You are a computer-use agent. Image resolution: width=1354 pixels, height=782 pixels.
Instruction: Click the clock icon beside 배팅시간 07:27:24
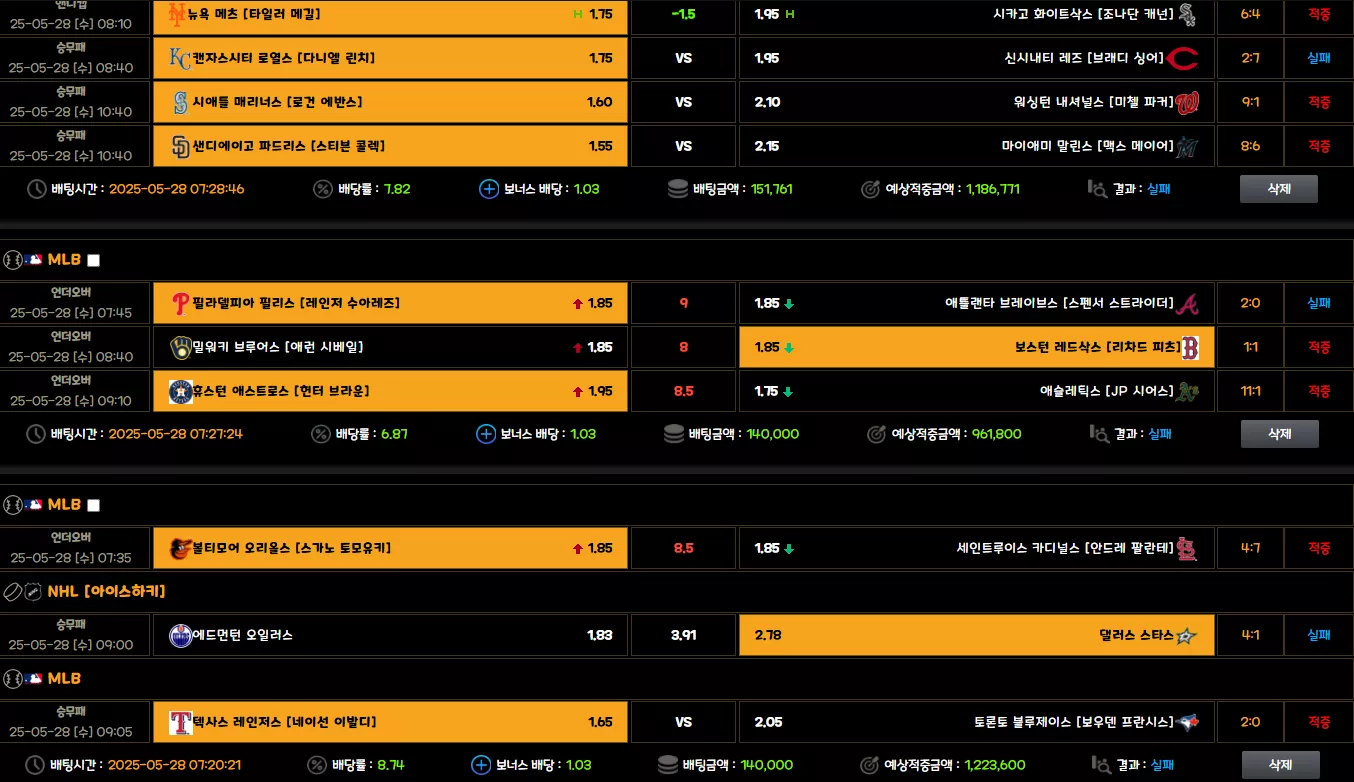(x=36, y=434)
